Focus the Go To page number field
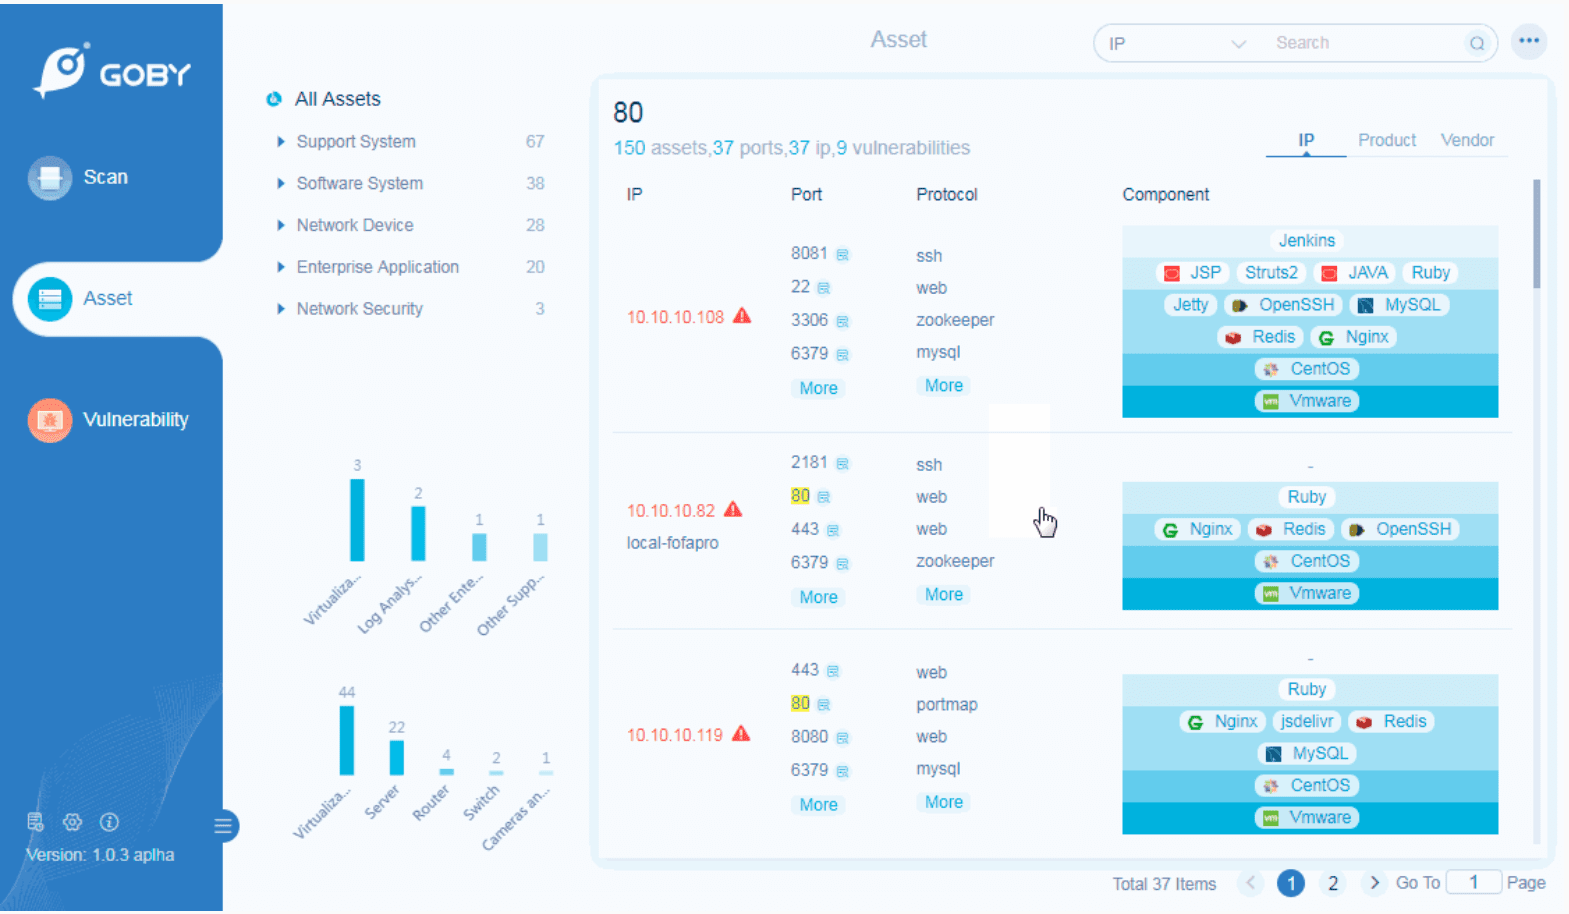Screen dimensions: 1569x914 (x=1473, y=883)
